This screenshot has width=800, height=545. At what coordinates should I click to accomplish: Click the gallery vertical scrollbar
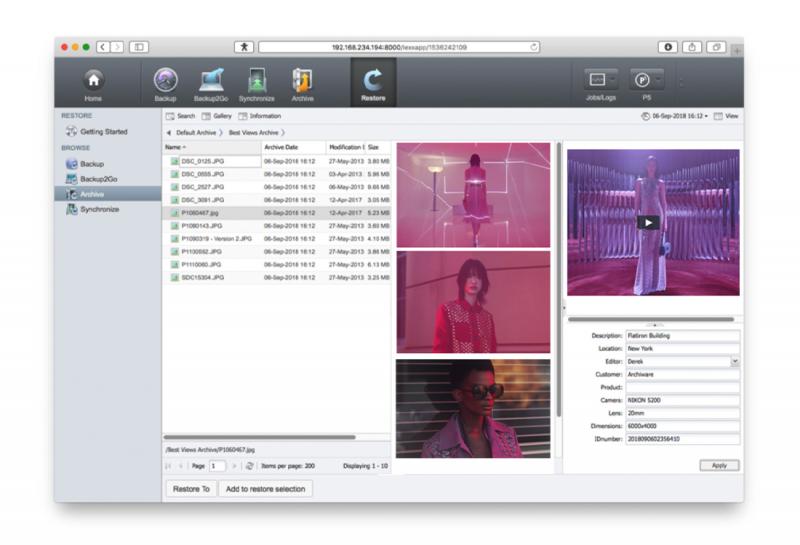click(559, 280)
